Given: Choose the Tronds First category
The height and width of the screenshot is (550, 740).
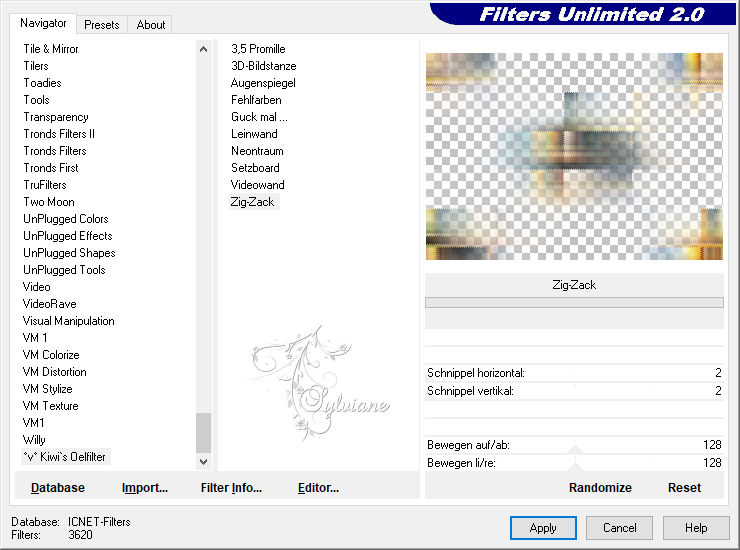Looking at the screenshot, I should tap(51, 168).
